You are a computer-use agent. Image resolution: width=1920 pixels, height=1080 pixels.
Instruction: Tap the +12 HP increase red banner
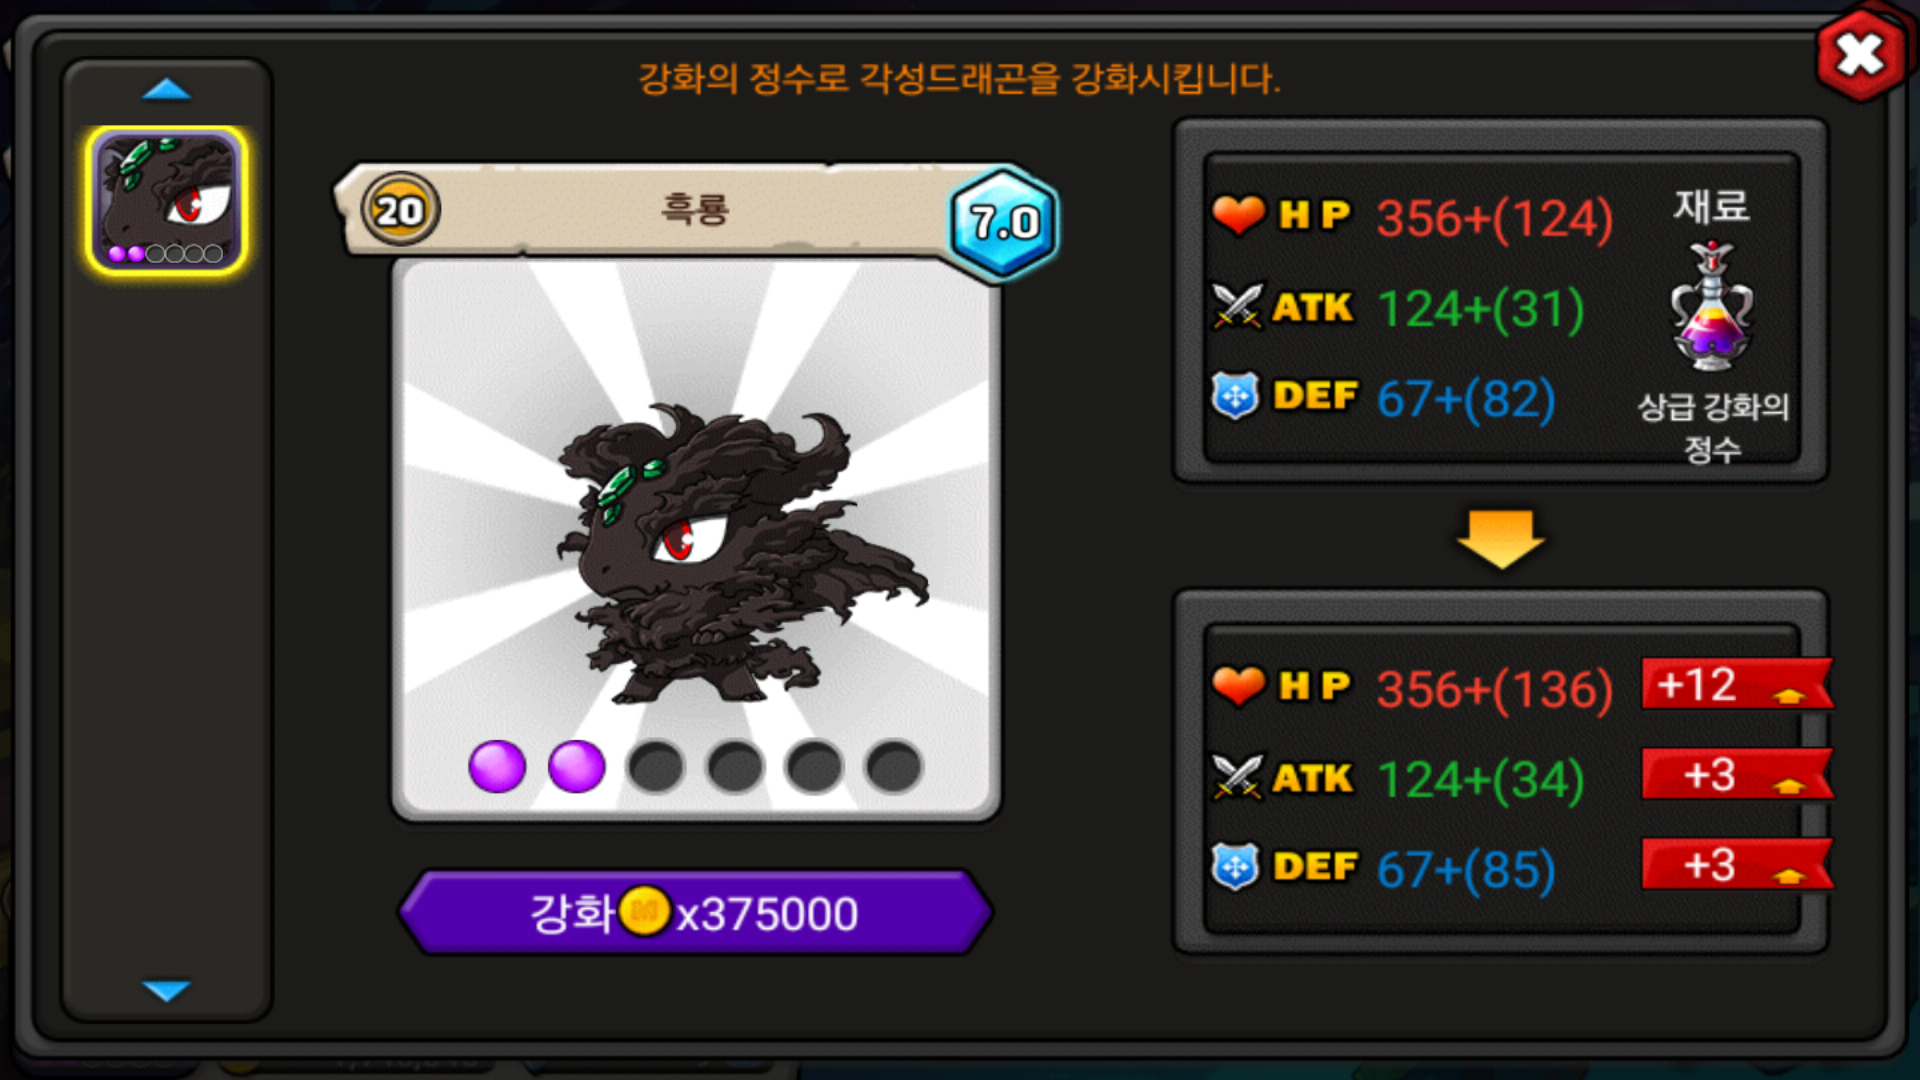click(x=1737, y=685)
